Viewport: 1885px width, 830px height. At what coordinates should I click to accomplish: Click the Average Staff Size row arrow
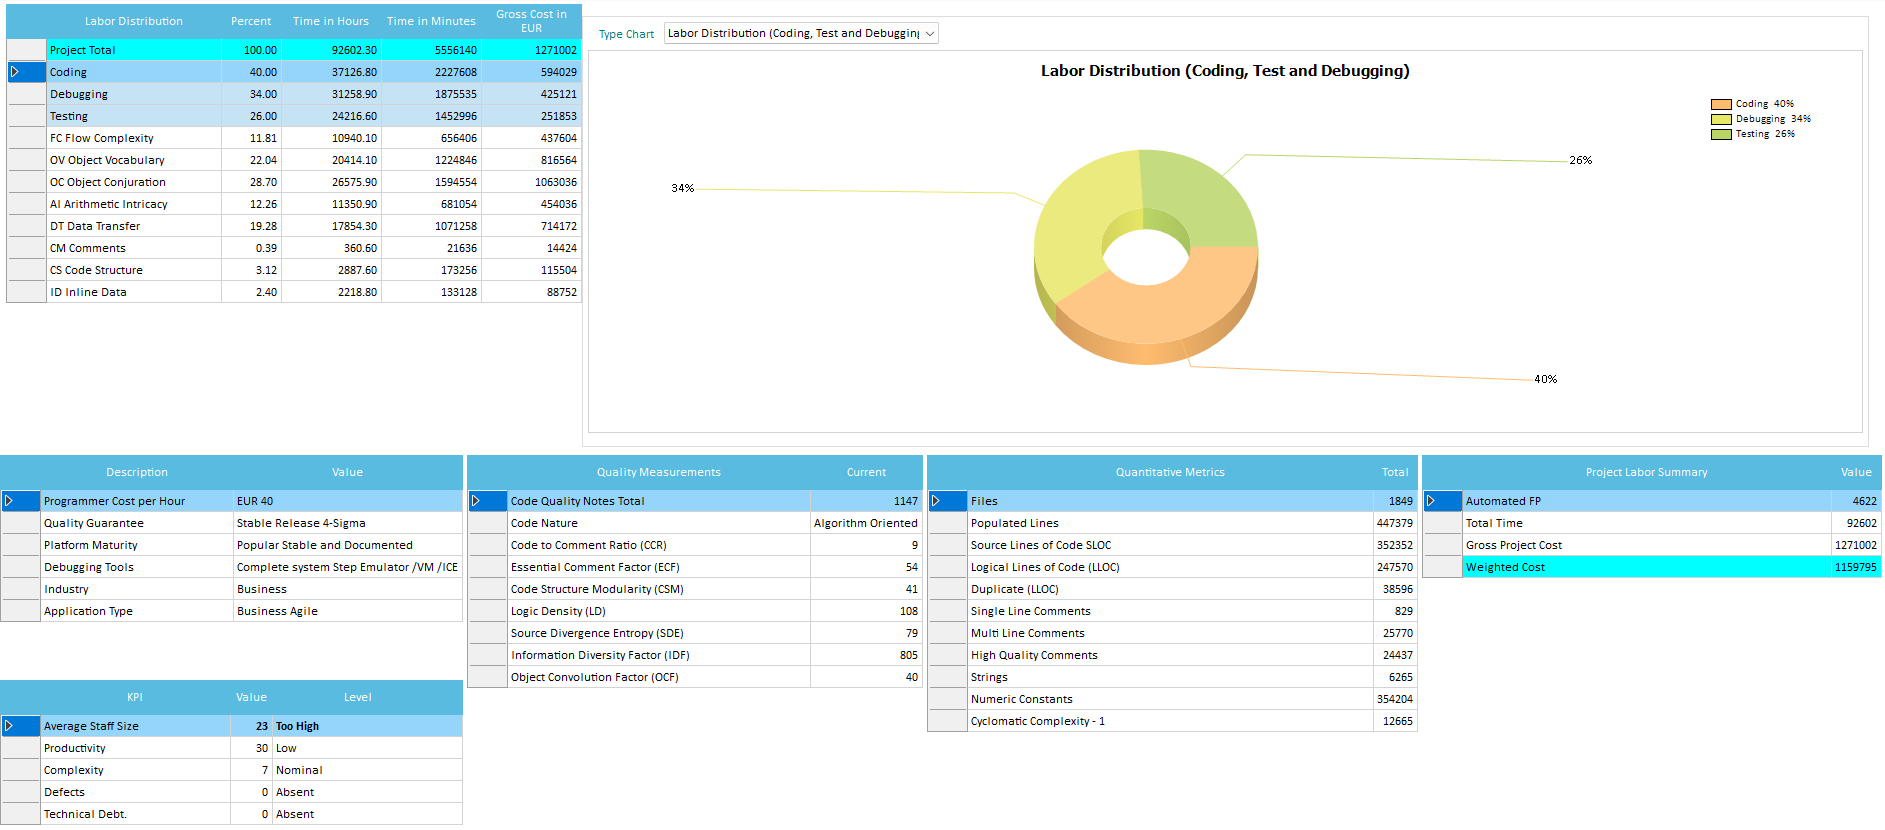coord(9,726)
